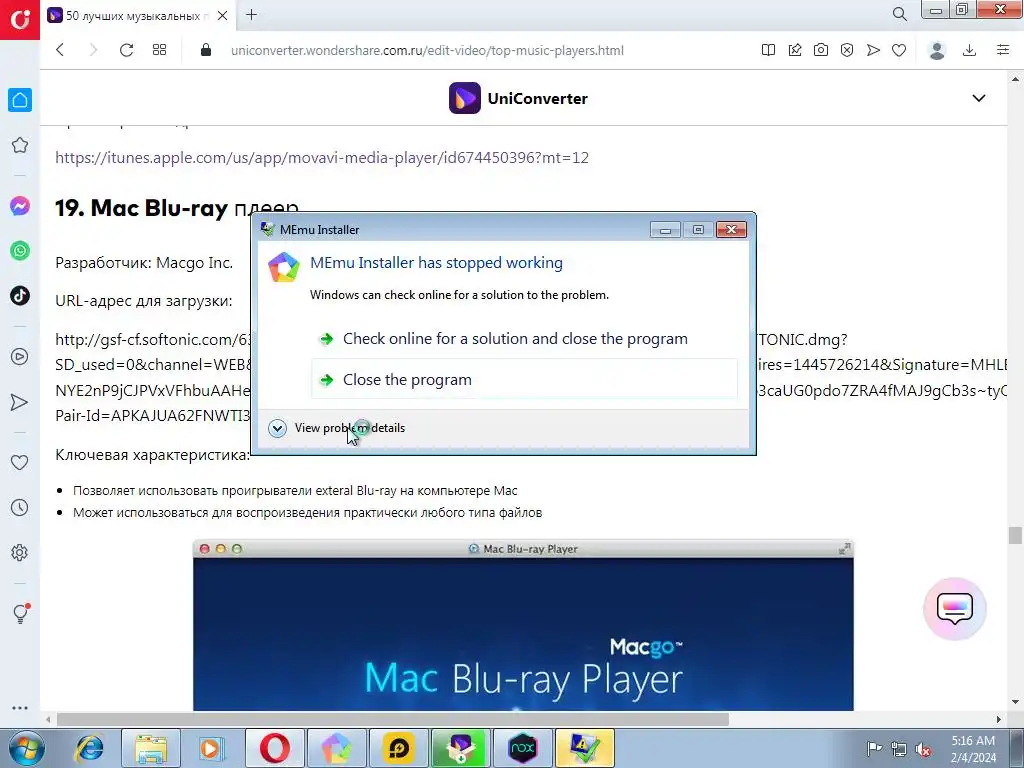Click the My Flow send icon in toolbar
This screenshot has height=768, width=1024.
873,50
